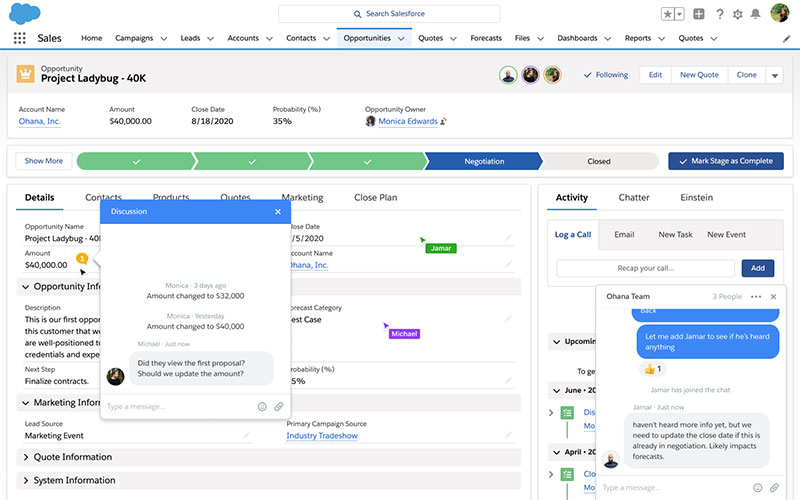
Task: Click the orange comment badge beside Amount
Action: coord(82,259)
